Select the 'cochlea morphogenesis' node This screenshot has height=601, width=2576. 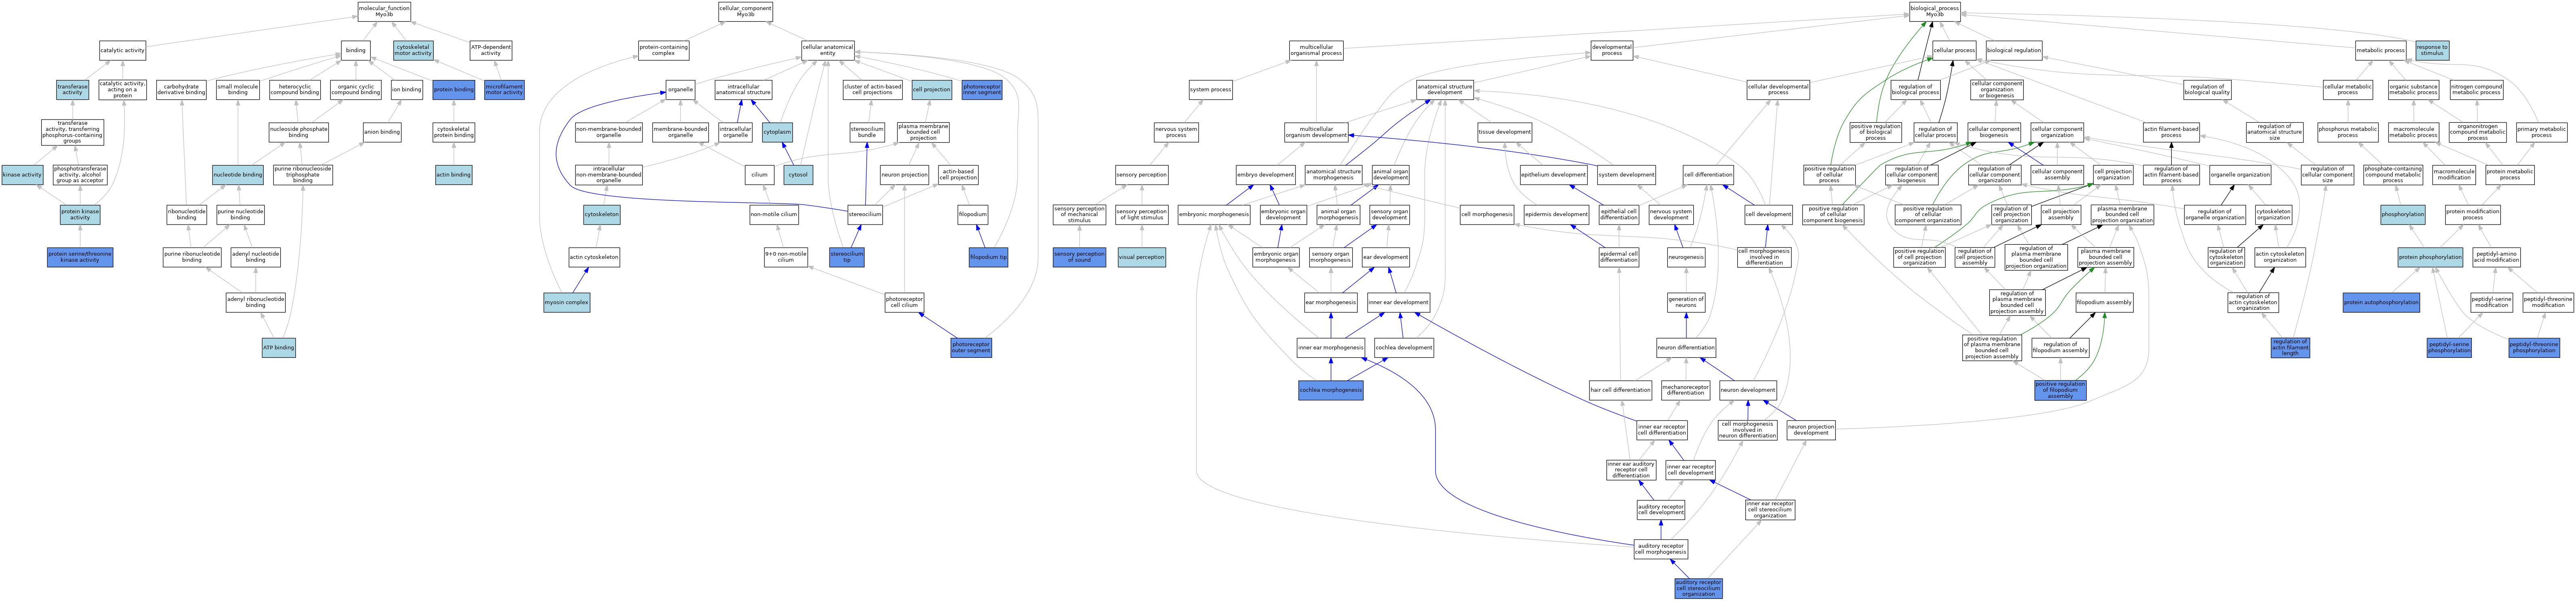[x=1330, y=390]
